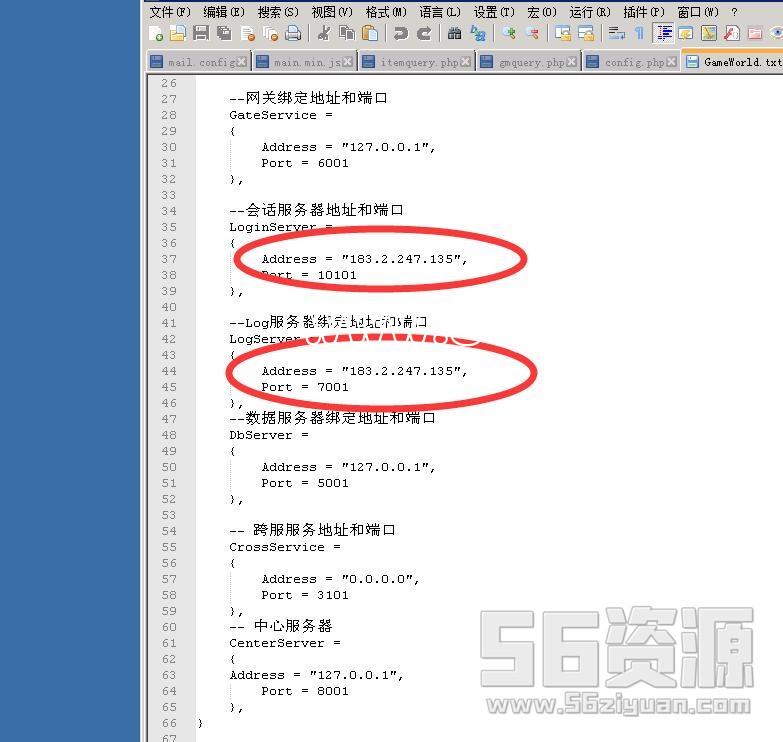Click the New file toolbar icon
Image resolution: width=783 pixels, height=742 pixels.
156,33
